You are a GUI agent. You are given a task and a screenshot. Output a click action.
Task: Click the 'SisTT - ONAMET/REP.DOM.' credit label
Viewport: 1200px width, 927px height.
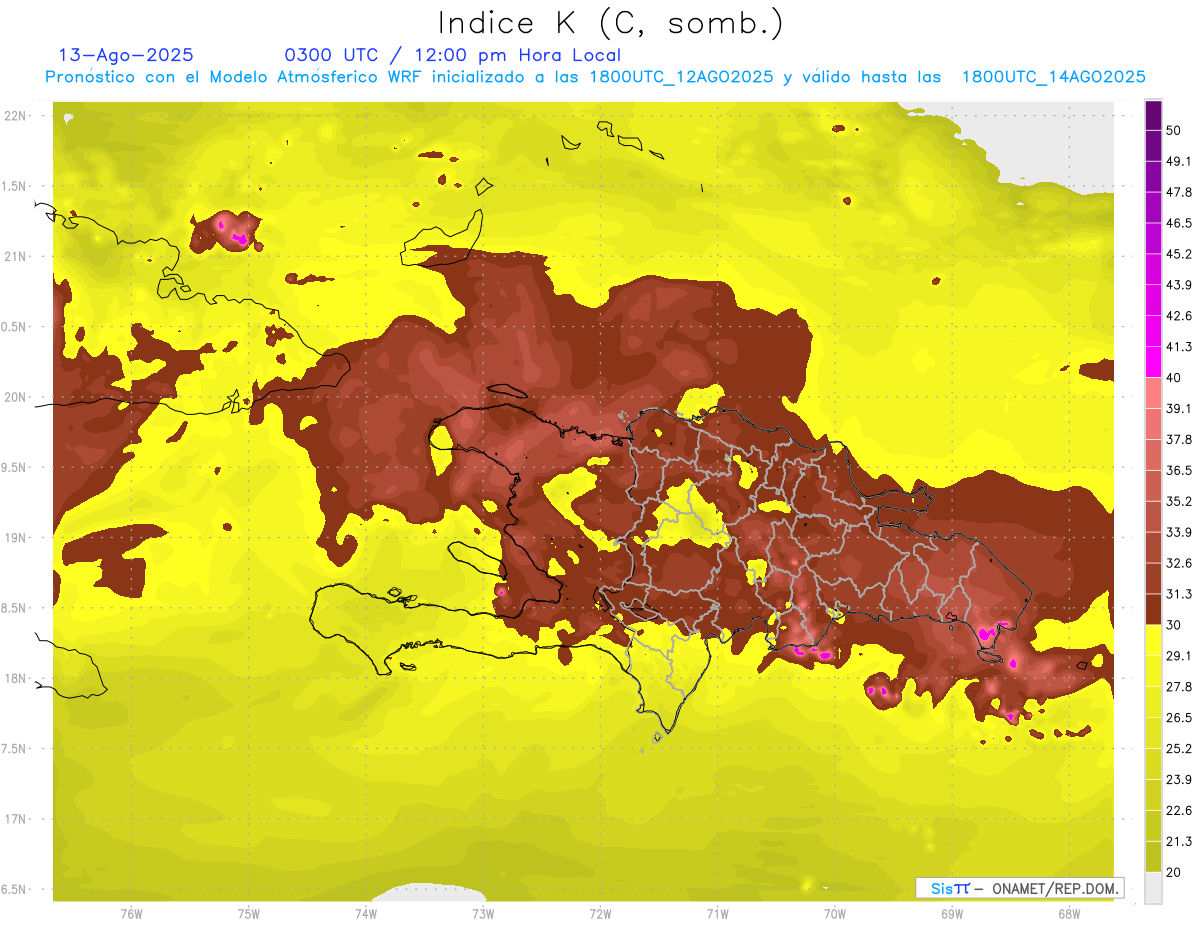[x=1019, y=888]
